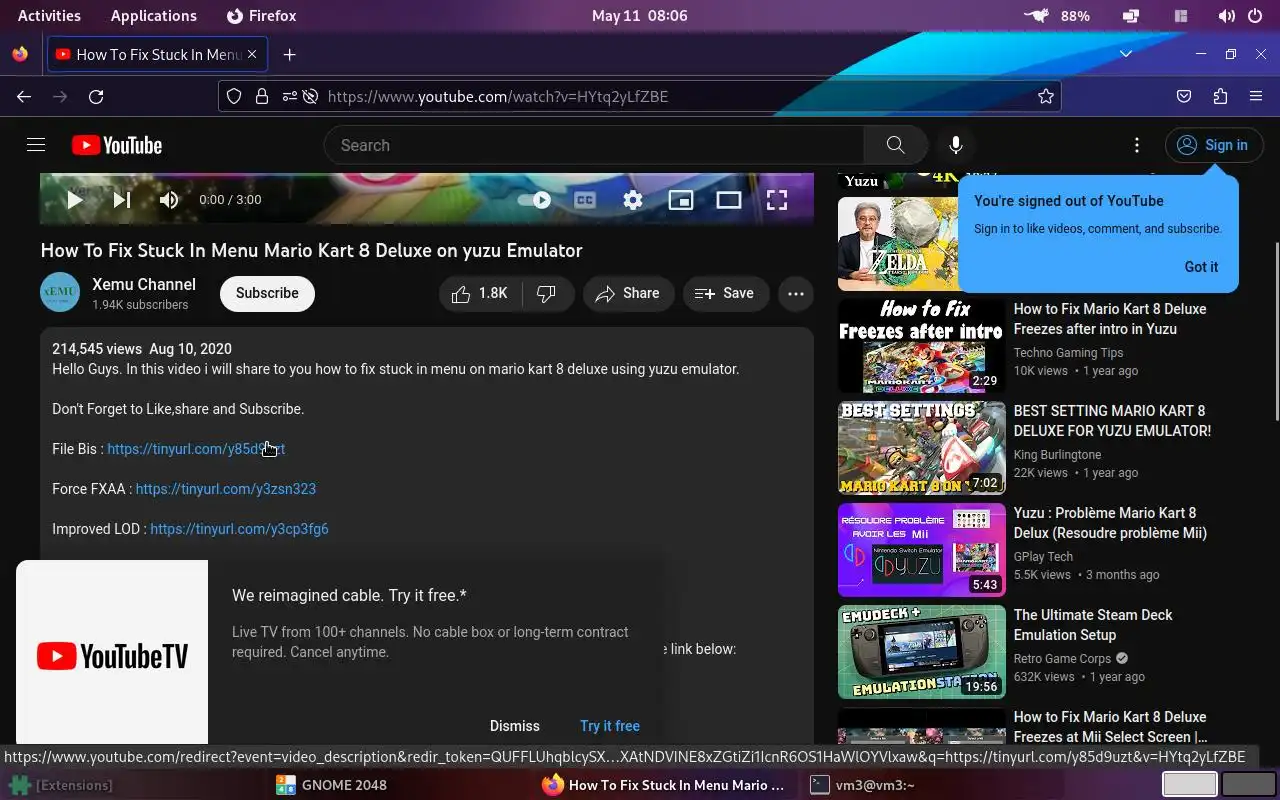The image size is (1280, 800).
Task: Switch to vm3@vm3 terminal in taskbar
Action: 862,785
